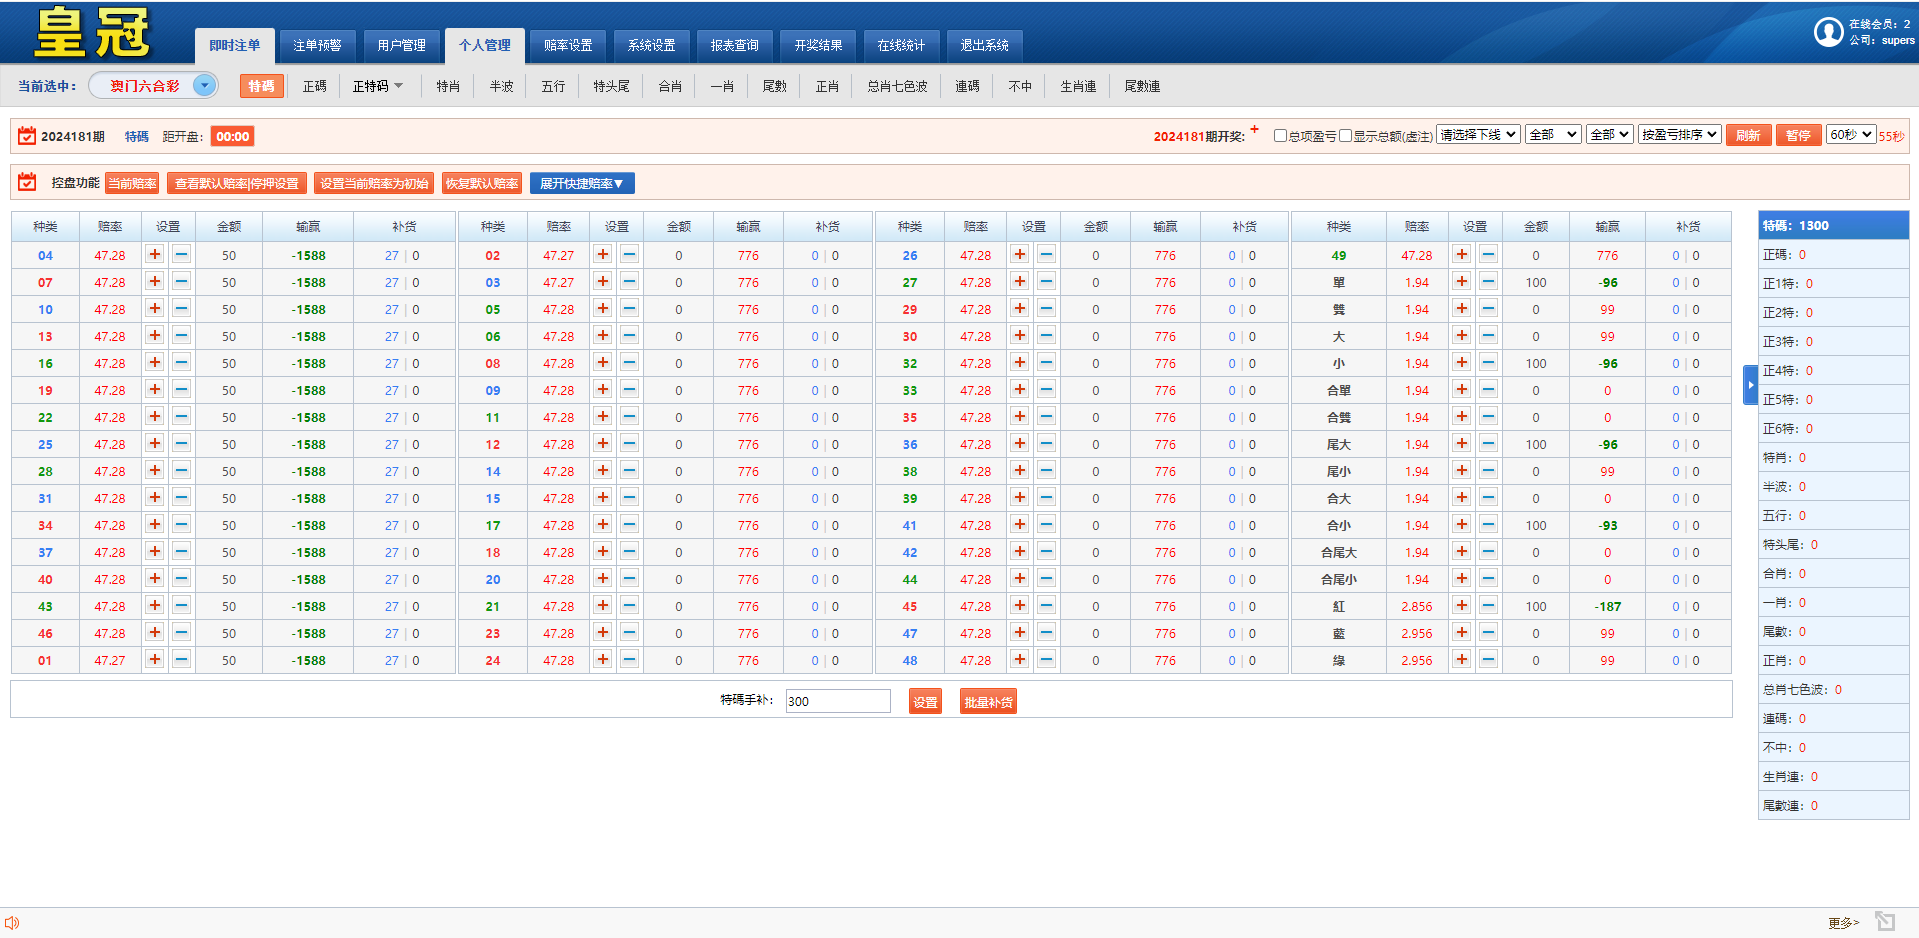Open the 请选择下线 dropdown
The width and height of the screenshot is (1919, 938).
pyautogui.click(x=1478, y=135)
